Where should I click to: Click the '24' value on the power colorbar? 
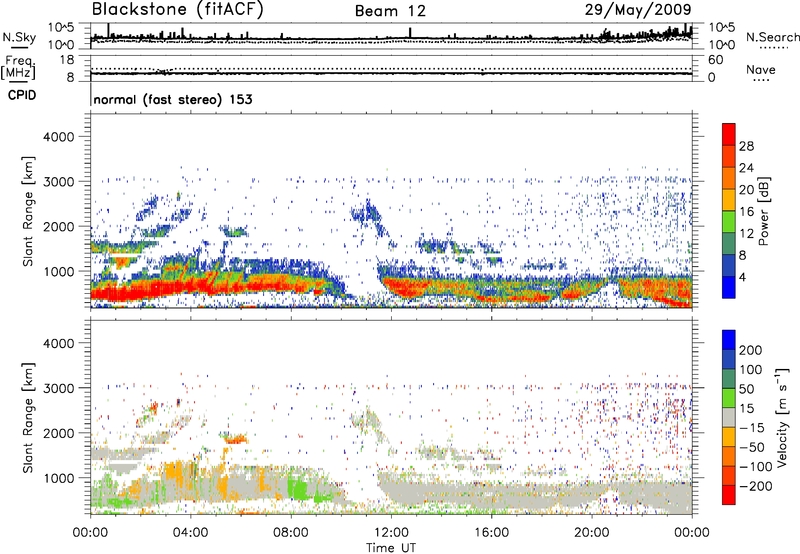[746, 168]
